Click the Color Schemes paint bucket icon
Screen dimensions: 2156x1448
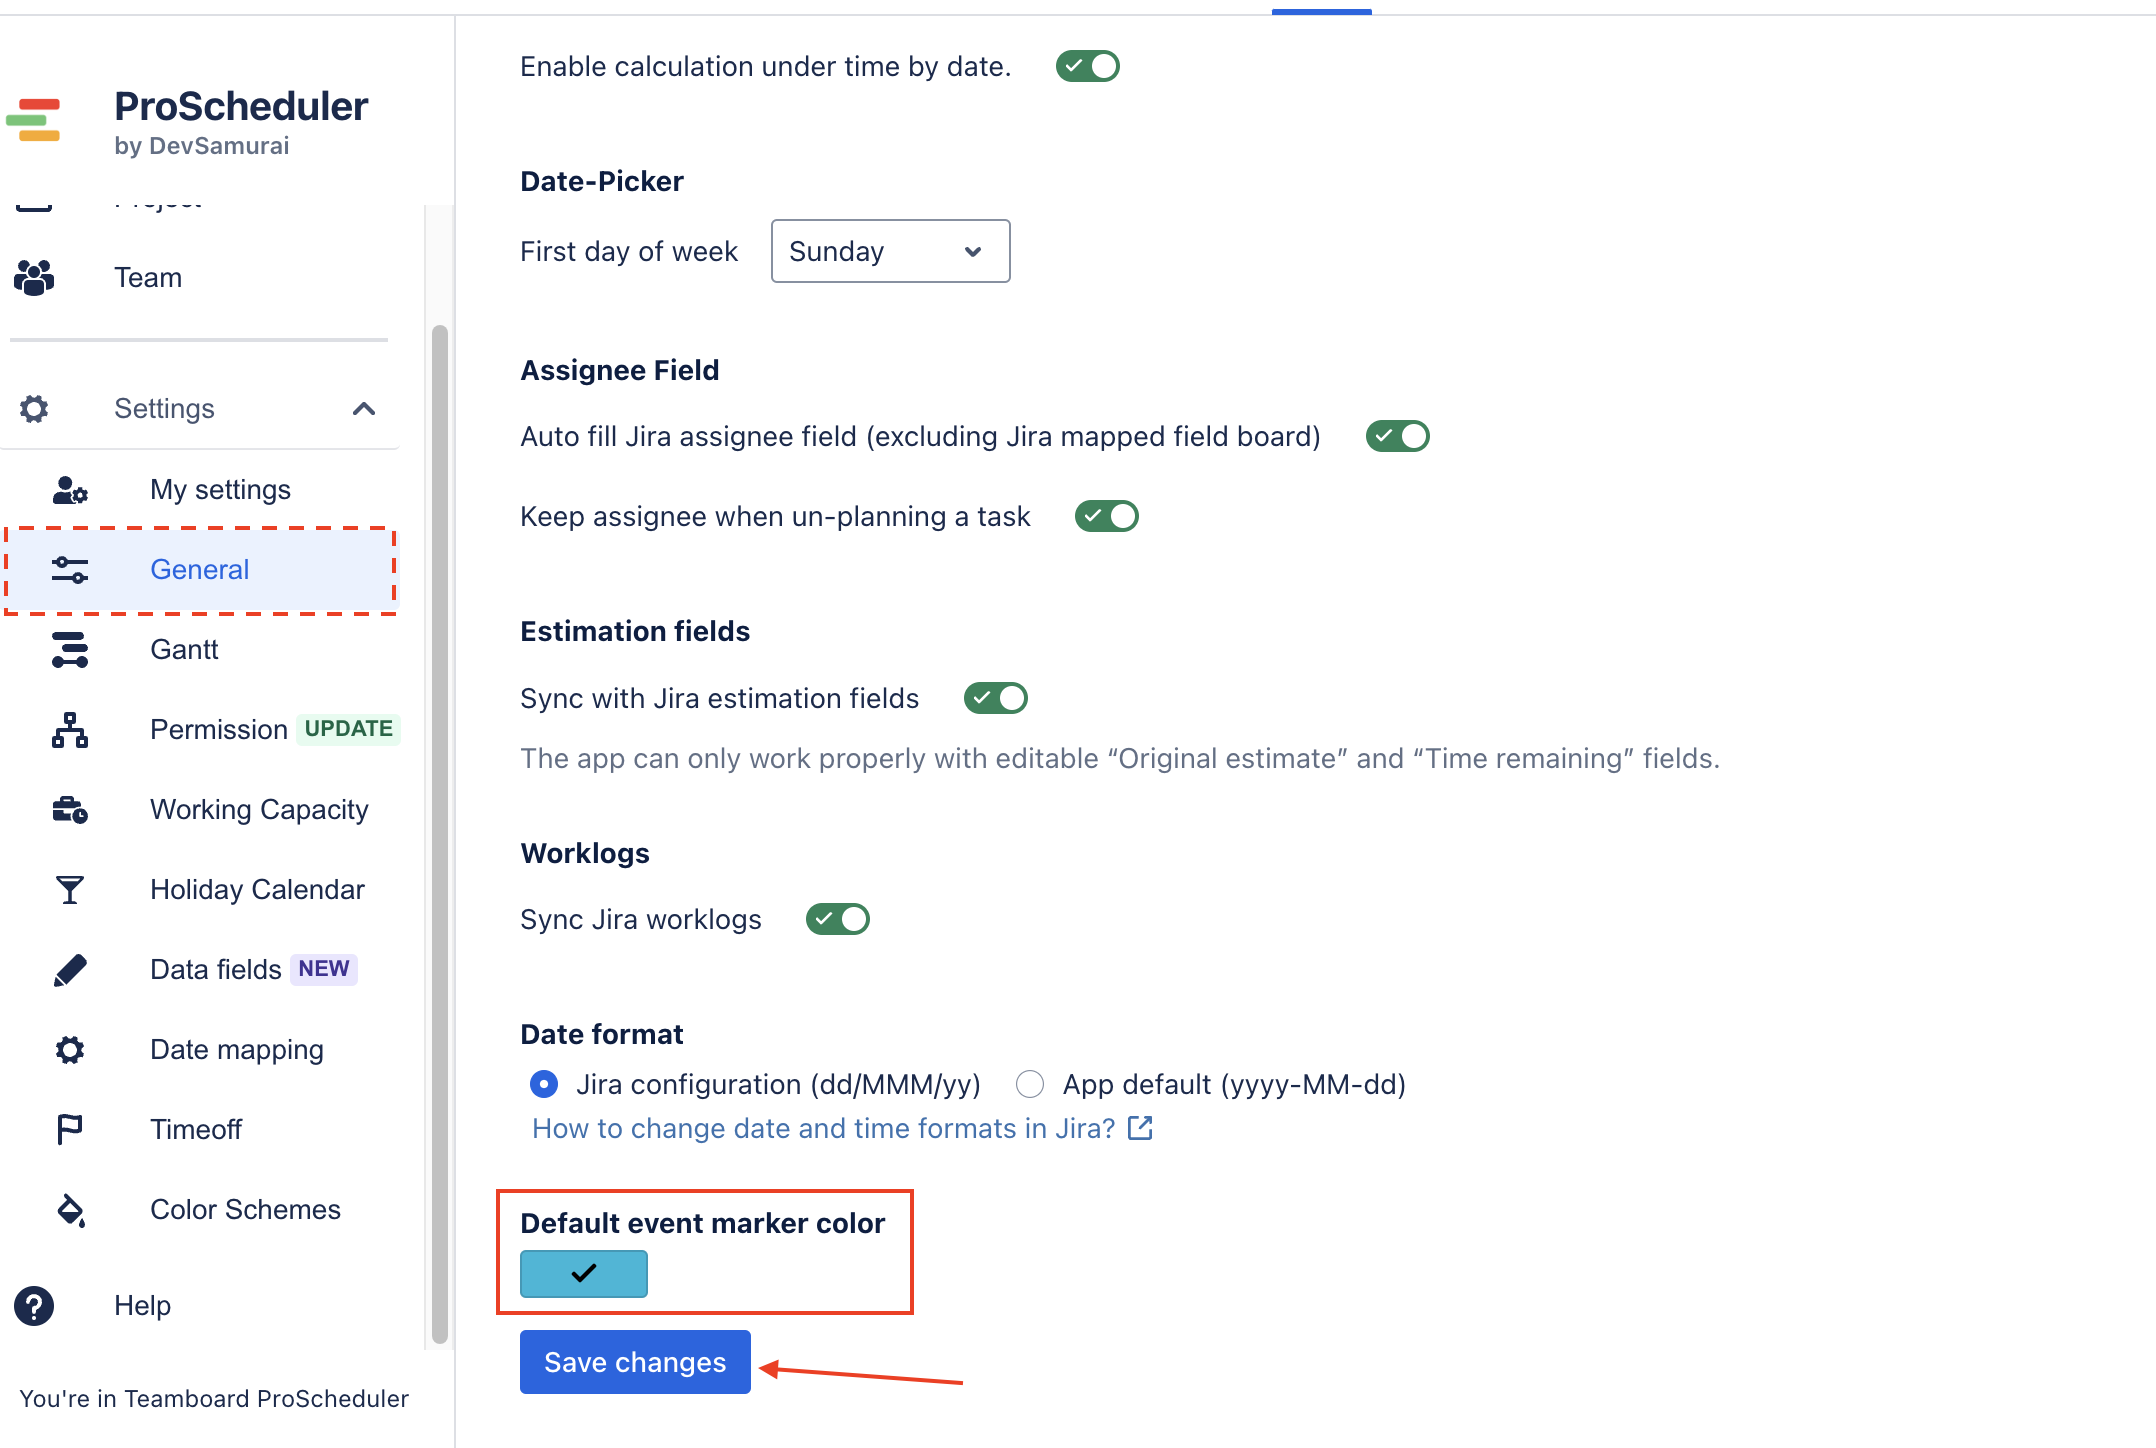pos(70,1210)
